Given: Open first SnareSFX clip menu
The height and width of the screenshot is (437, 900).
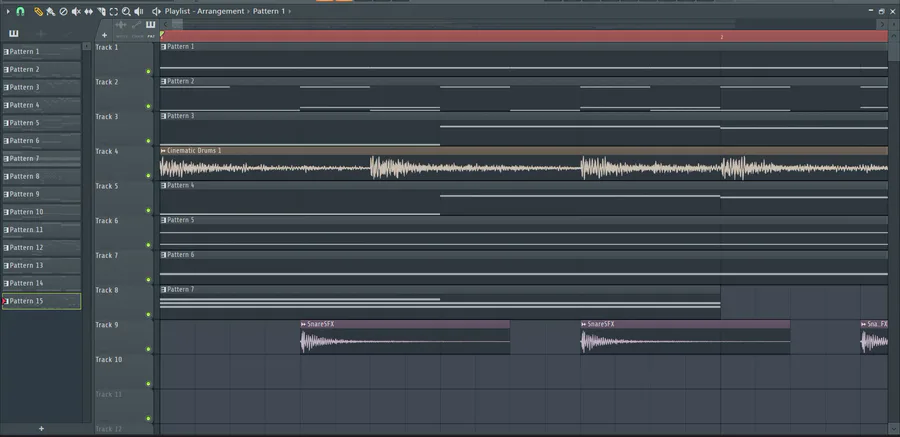Looking at the screenshot, I should 304,324.
